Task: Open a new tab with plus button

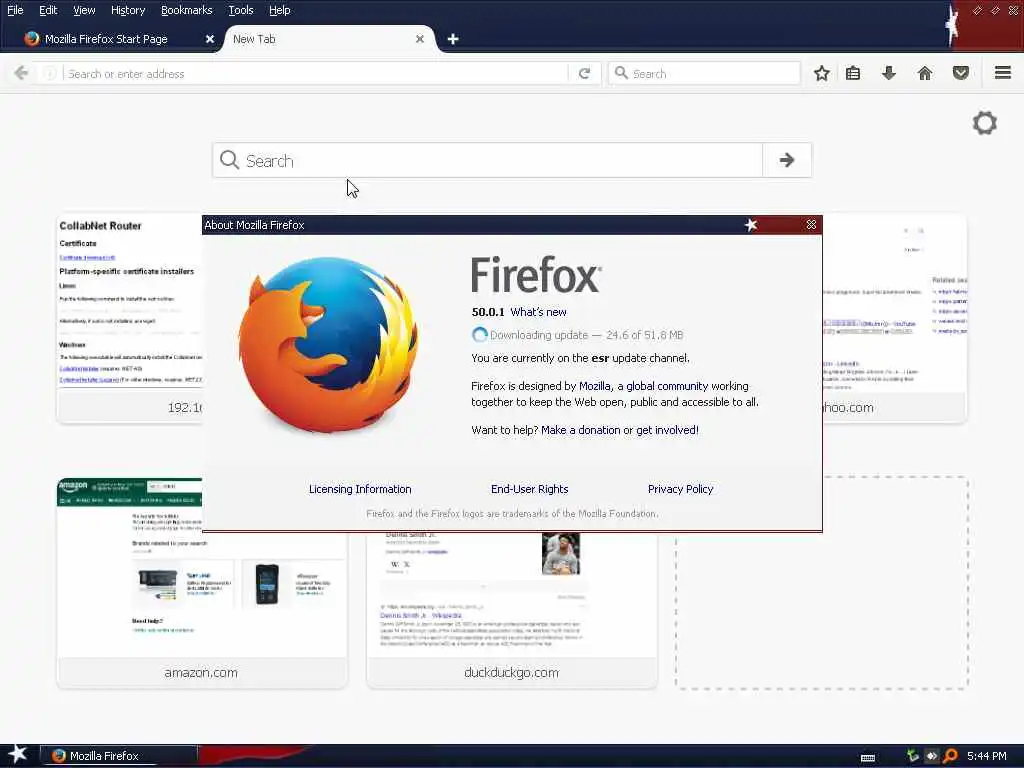Action: point(453,39)
